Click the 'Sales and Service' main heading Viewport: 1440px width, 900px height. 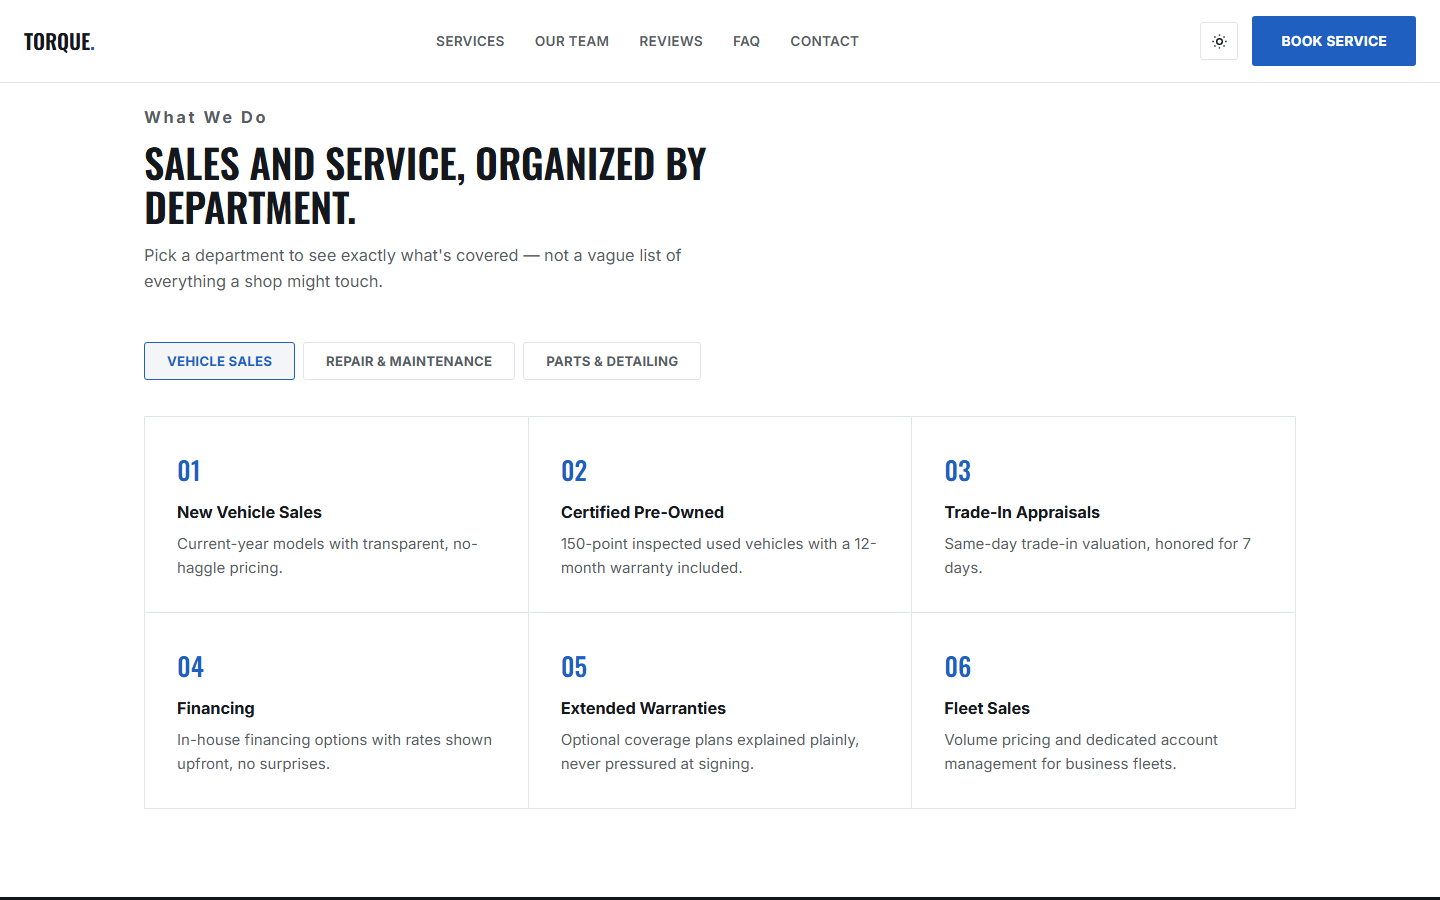click(425, 186)
